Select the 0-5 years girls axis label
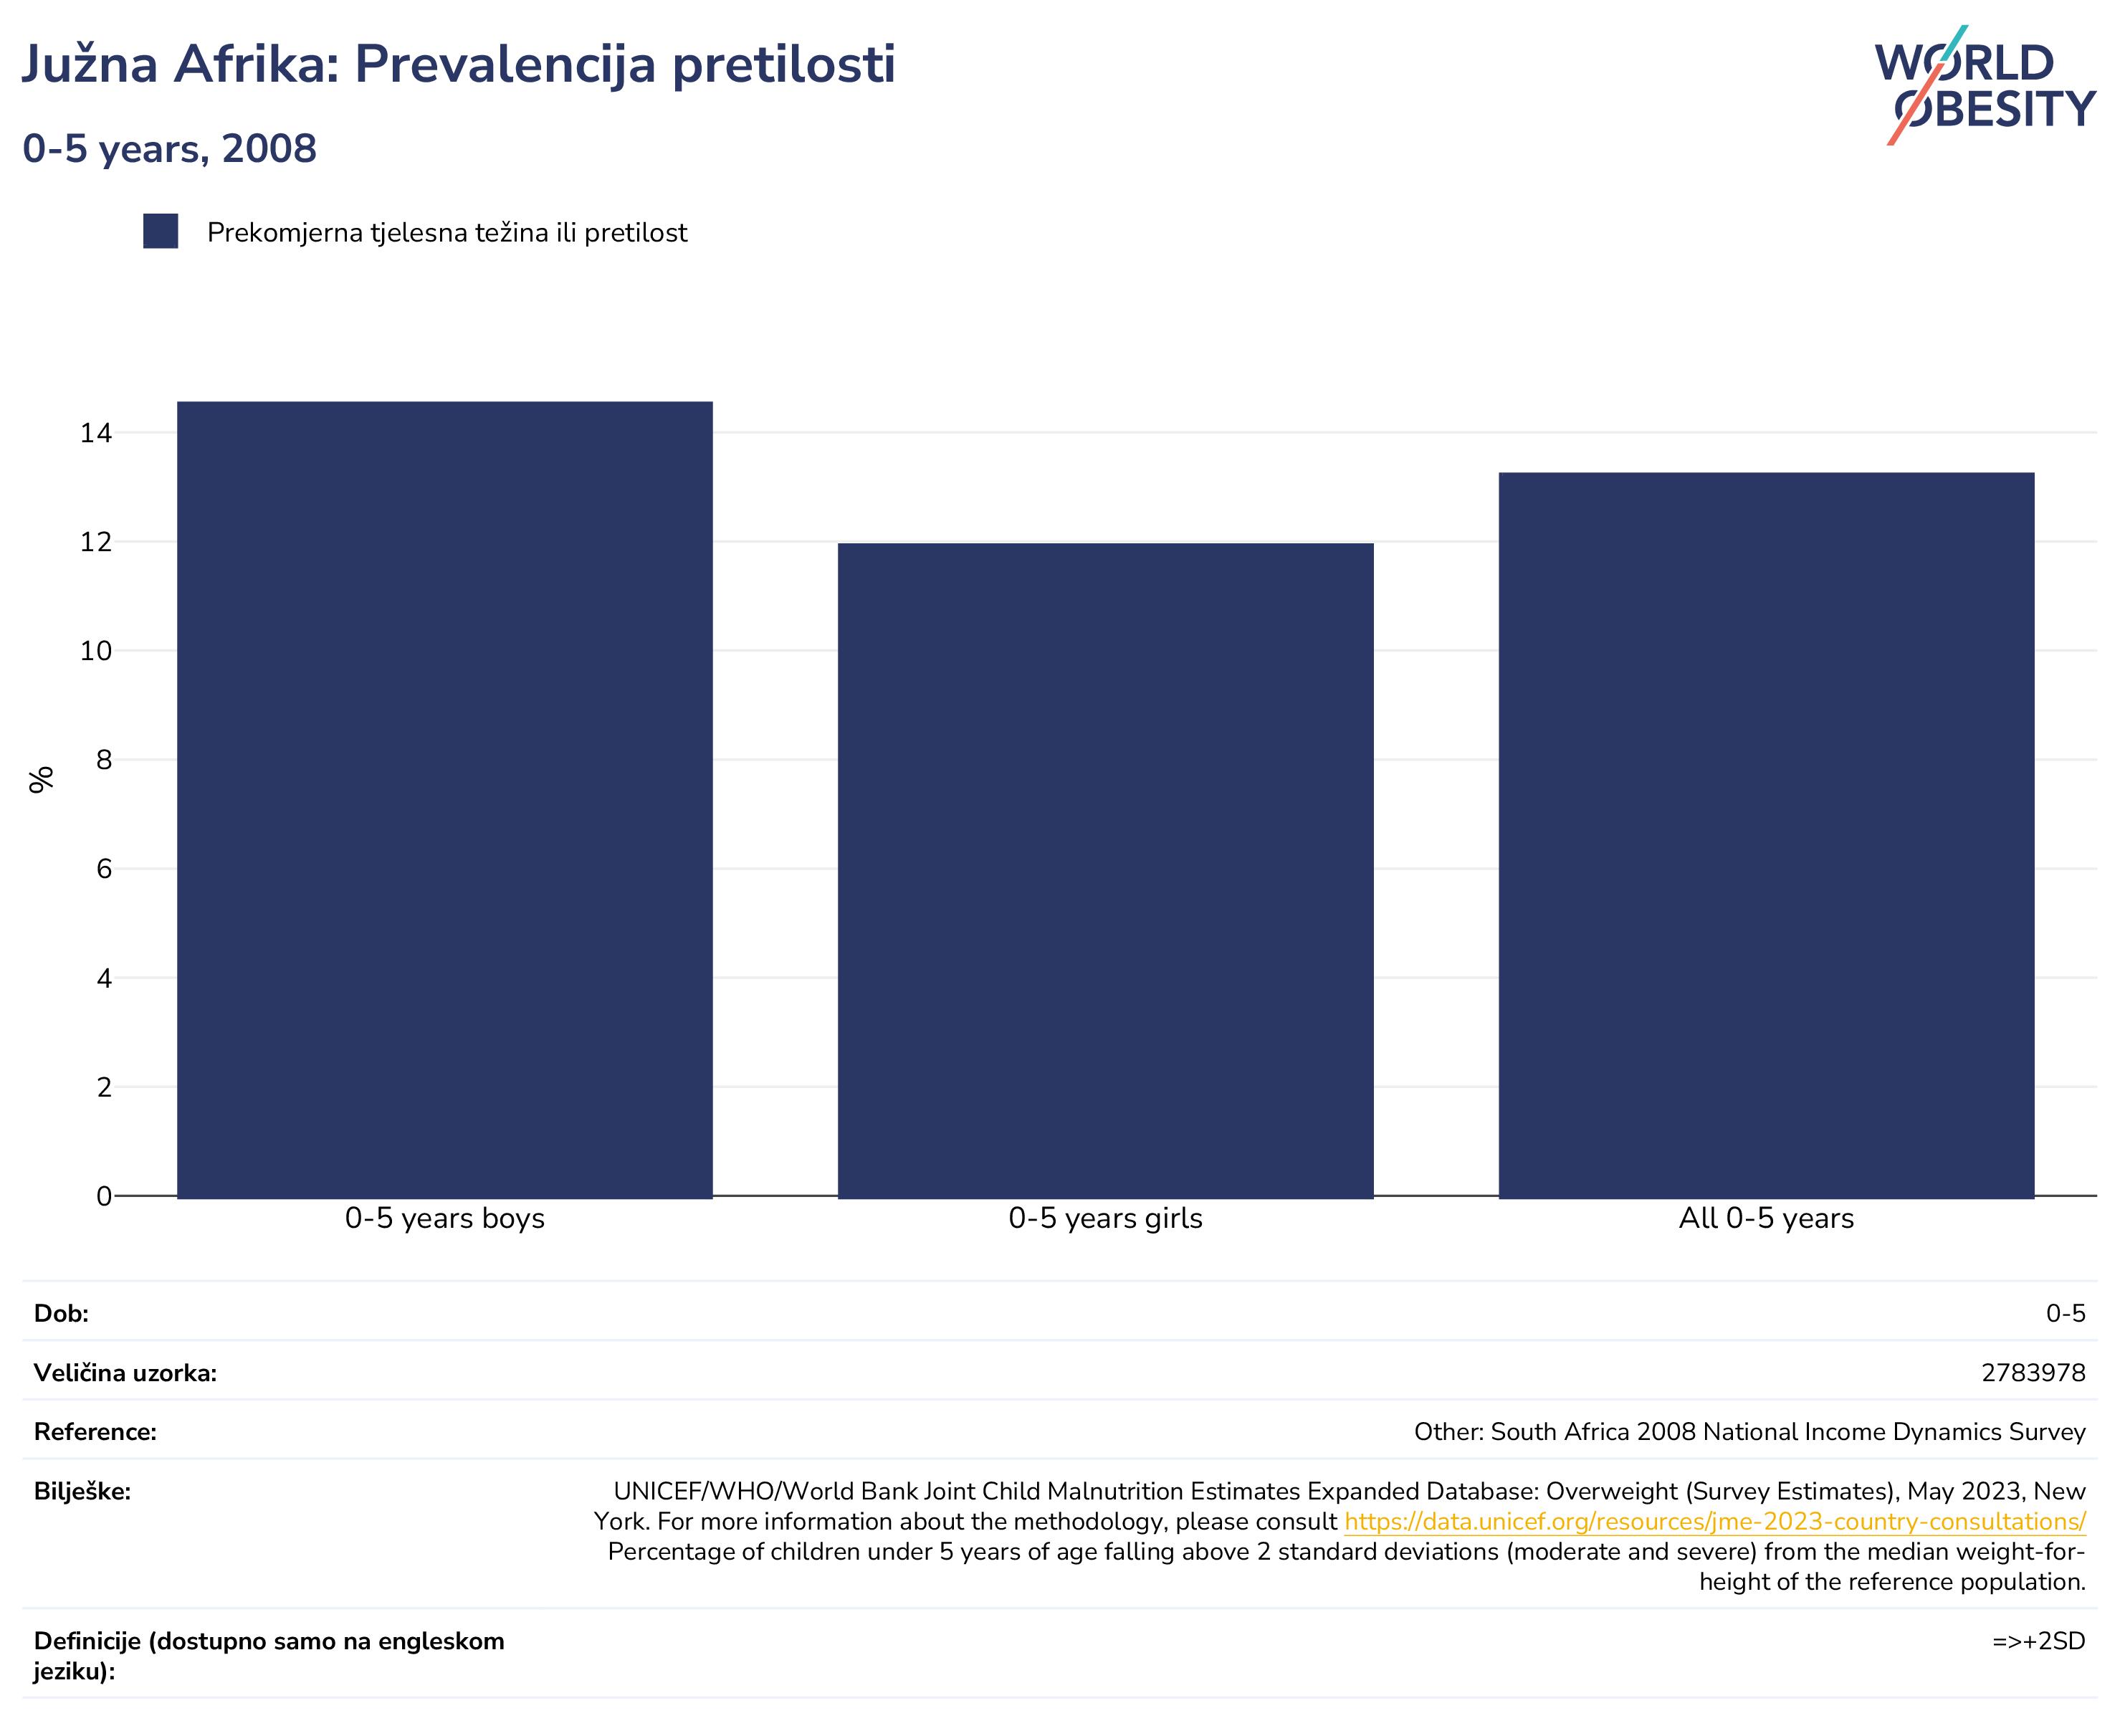Image resolution: width=2120 pixels, height=1736 pixels. point(1105,1218)
